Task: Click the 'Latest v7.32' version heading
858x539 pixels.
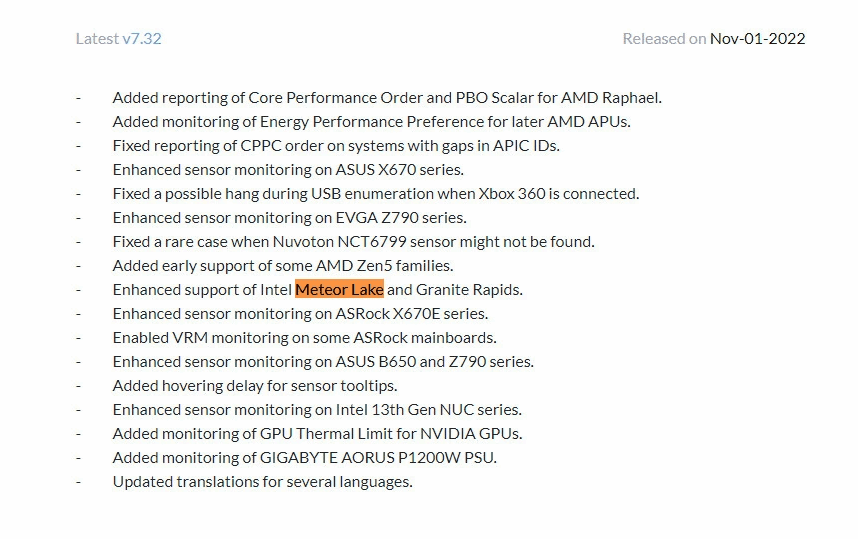Action: (118, 39)
